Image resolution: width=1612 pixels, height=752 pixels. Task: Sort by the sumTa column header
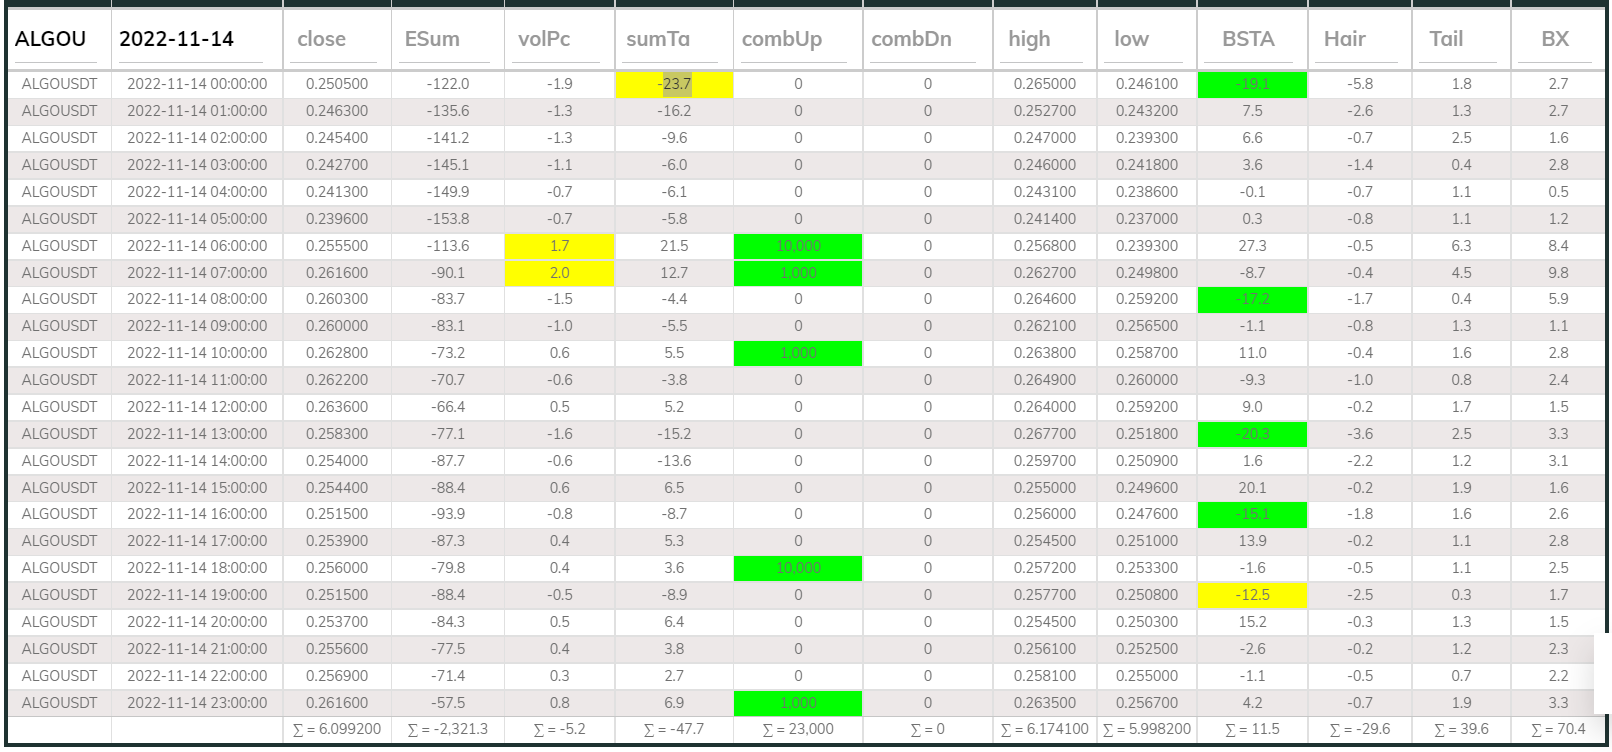pos(658,39)
